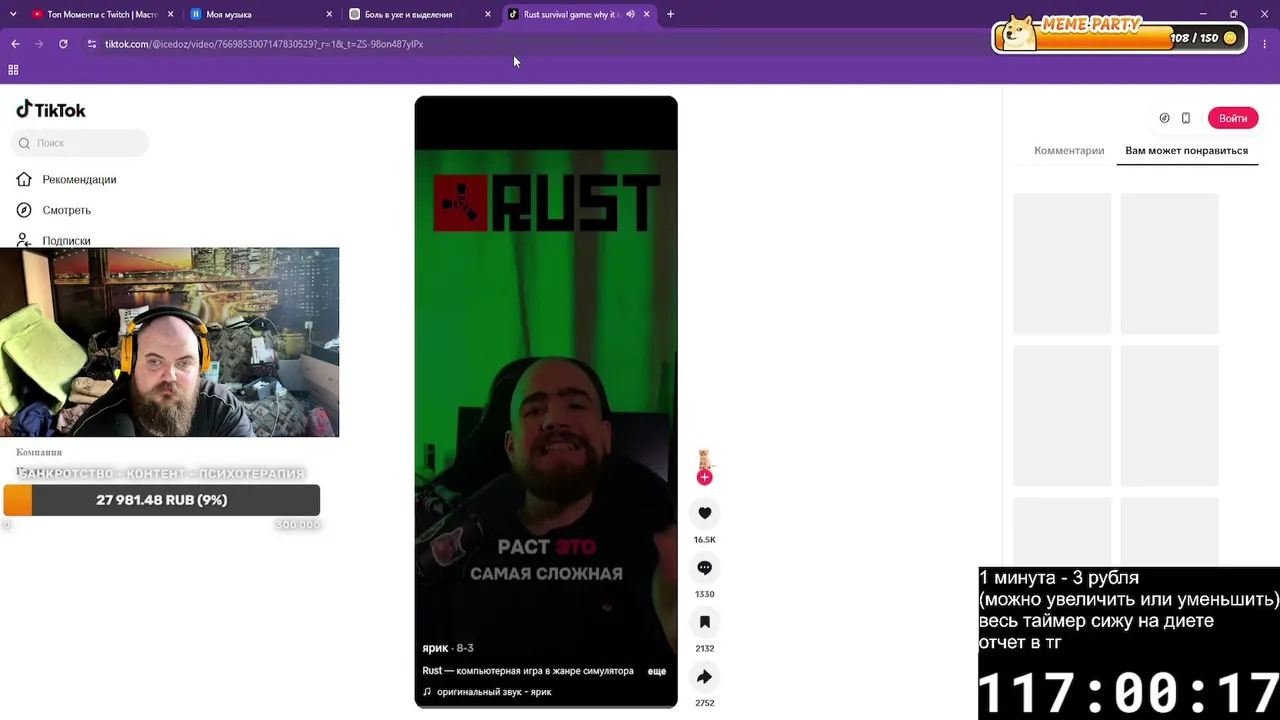Expand the video caption with еще
The width and height of the screenshot is (1280, 720).
[657, 671]
